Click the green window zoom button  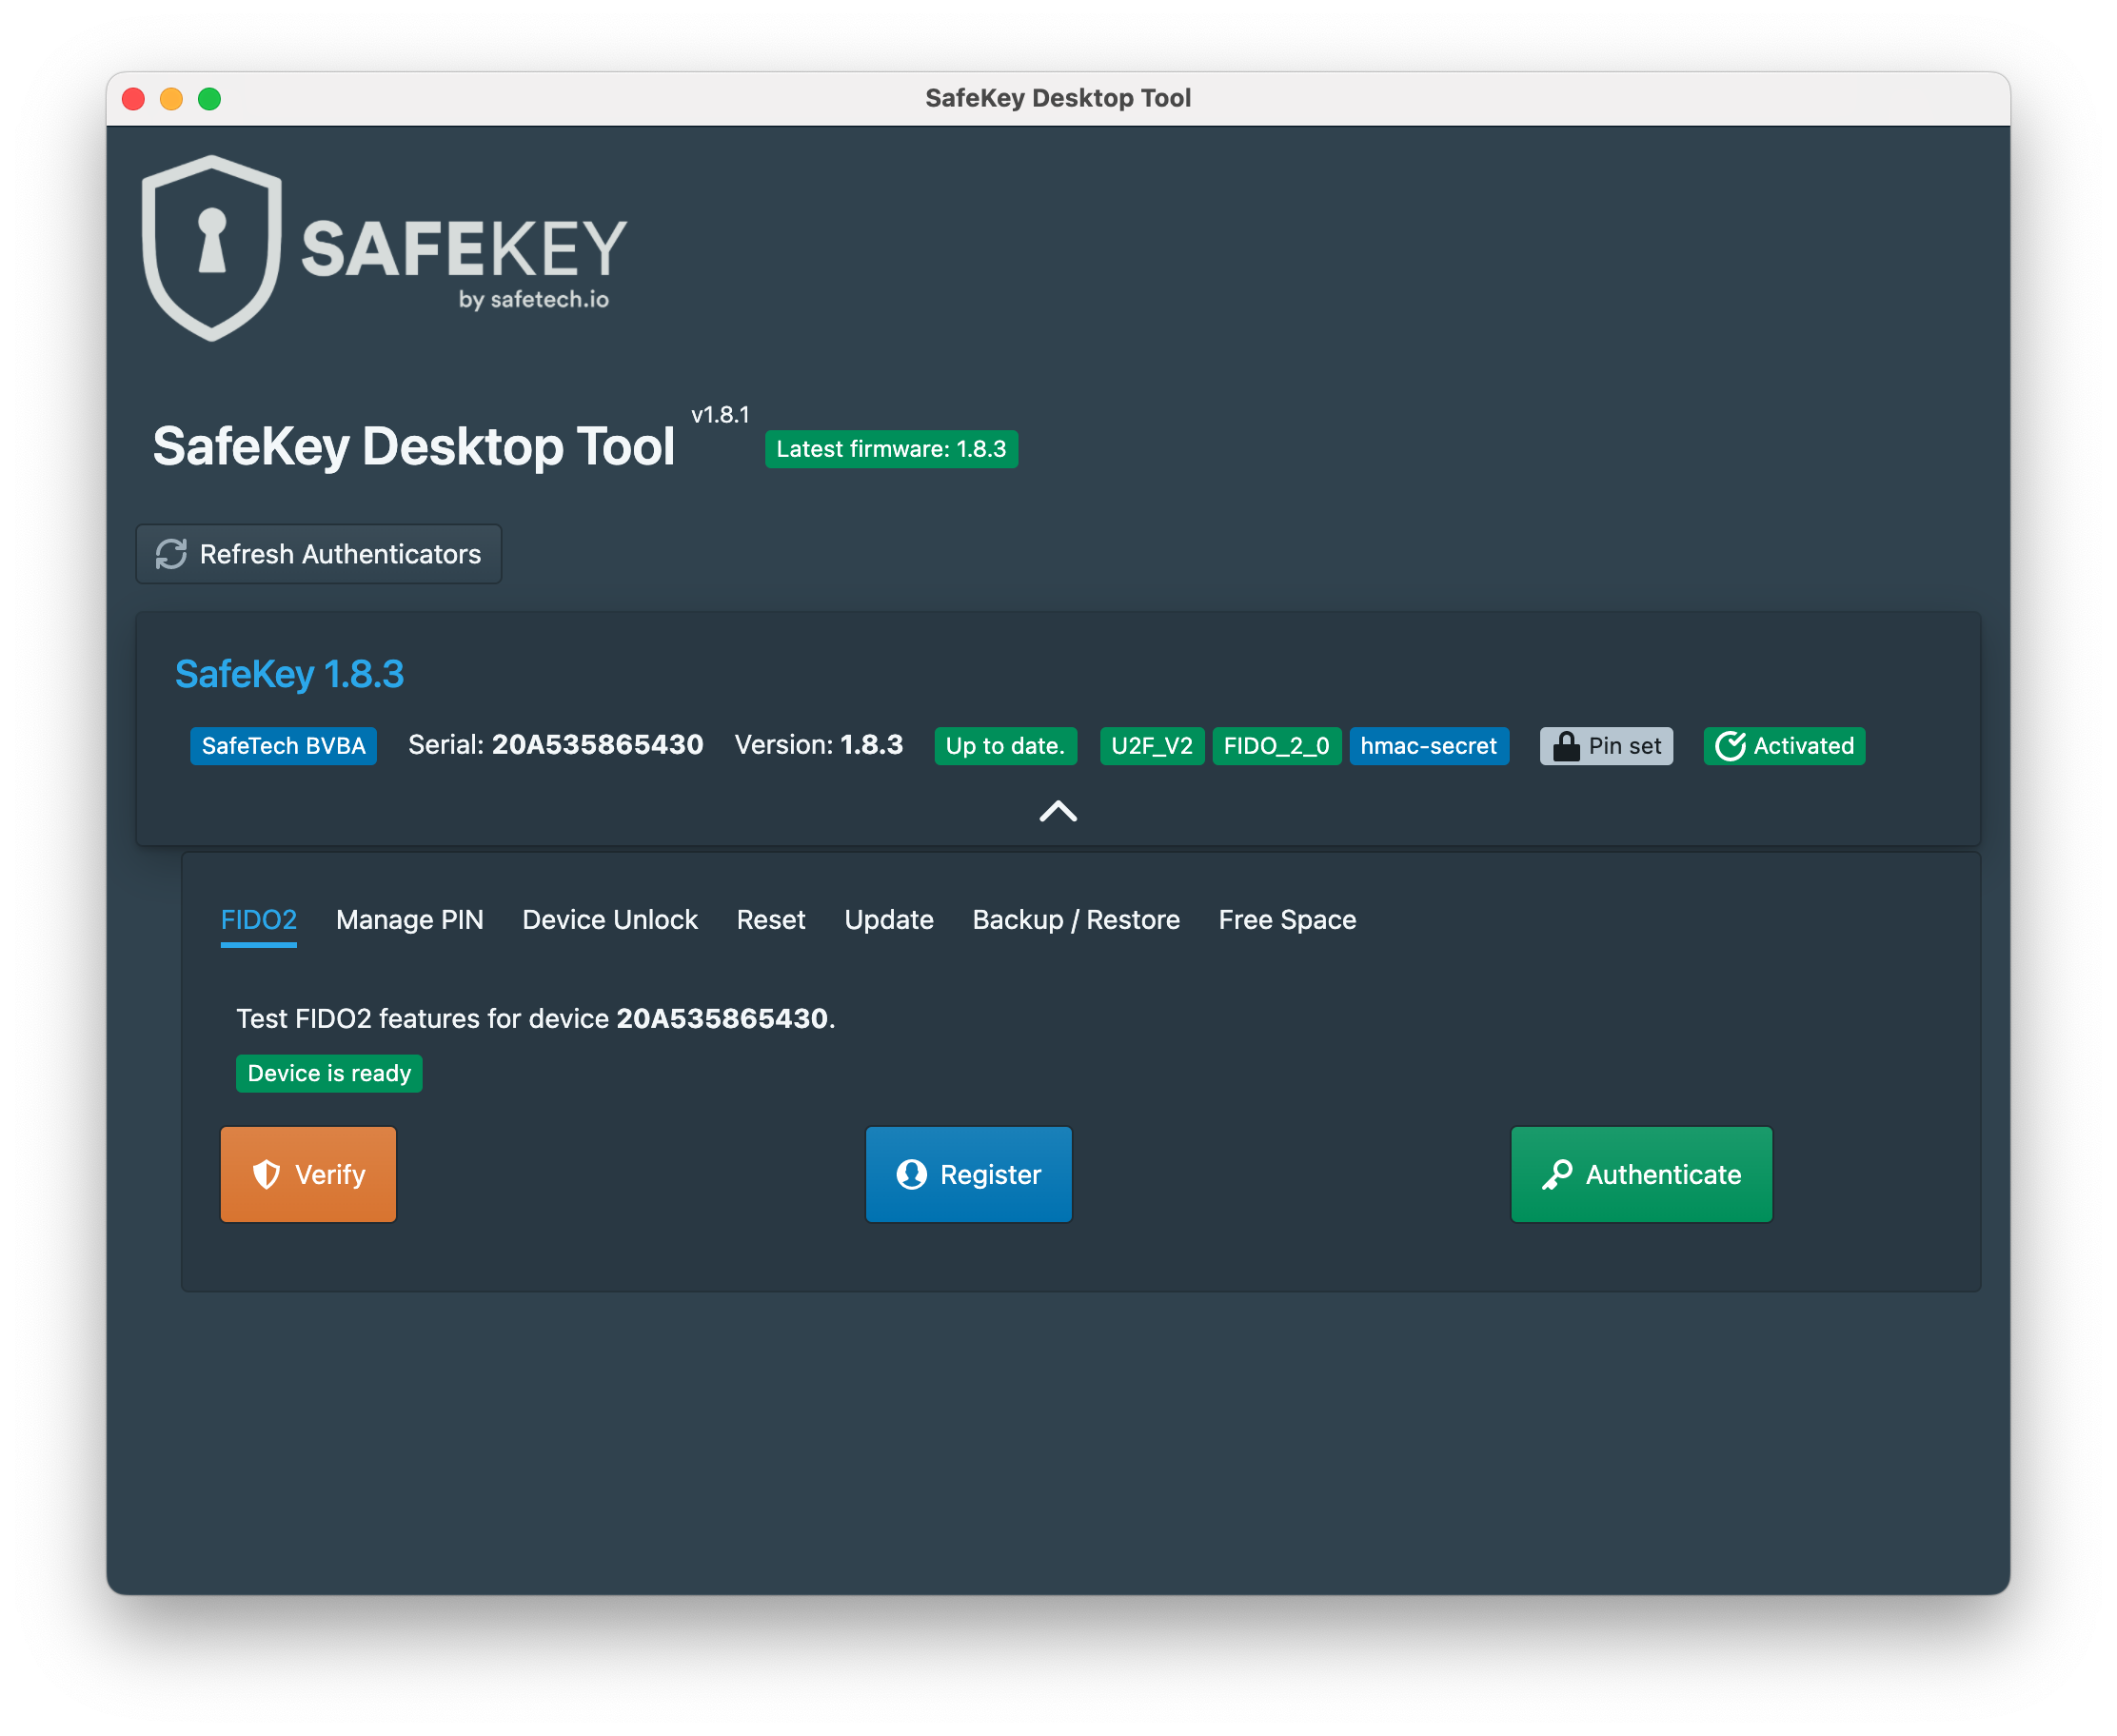pyautogui.click(x=209, y=99)
